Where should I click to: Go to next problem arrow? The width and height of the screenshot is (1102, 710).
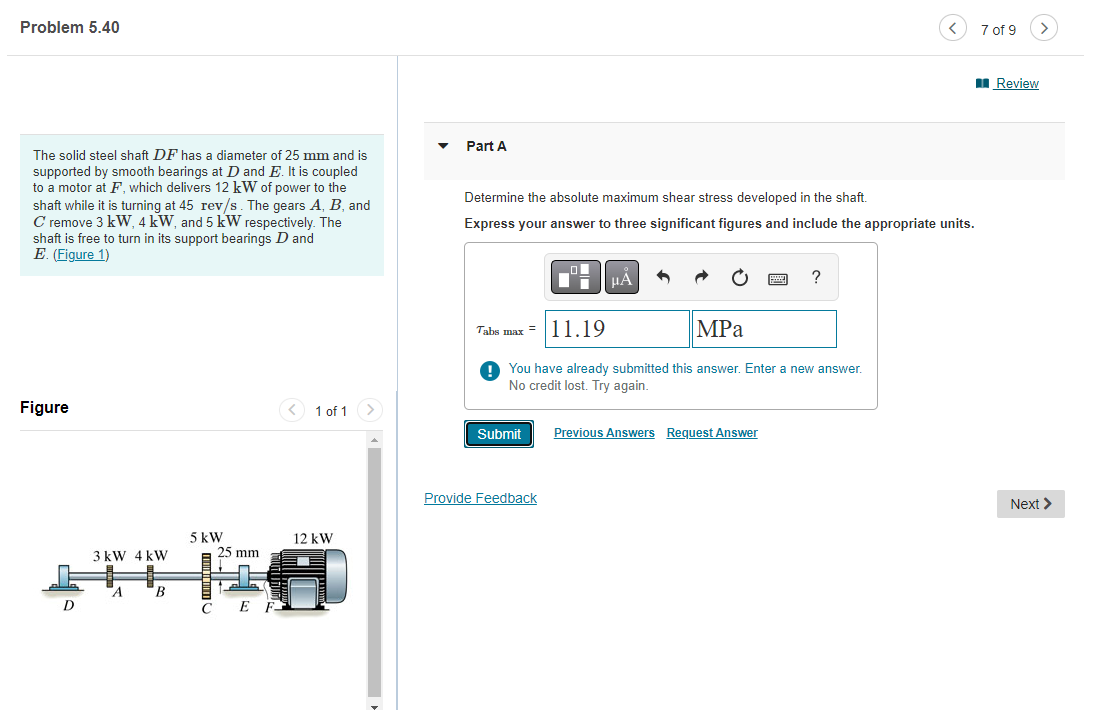click(x=1044, y=28)
